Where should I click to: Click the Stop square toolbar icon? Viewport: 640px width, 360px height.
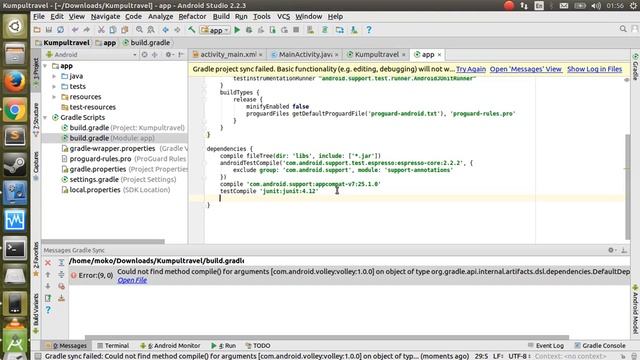tap(296, 30)
